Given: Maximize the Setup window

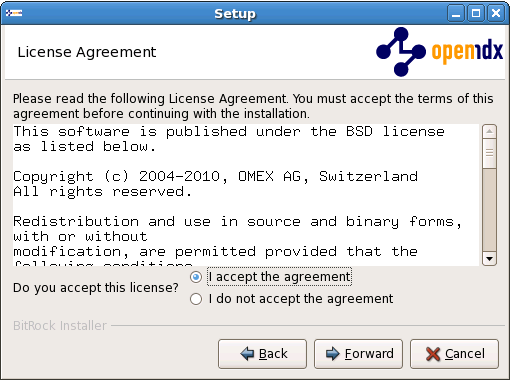Looking at the screenshot, I should [476, 14].
